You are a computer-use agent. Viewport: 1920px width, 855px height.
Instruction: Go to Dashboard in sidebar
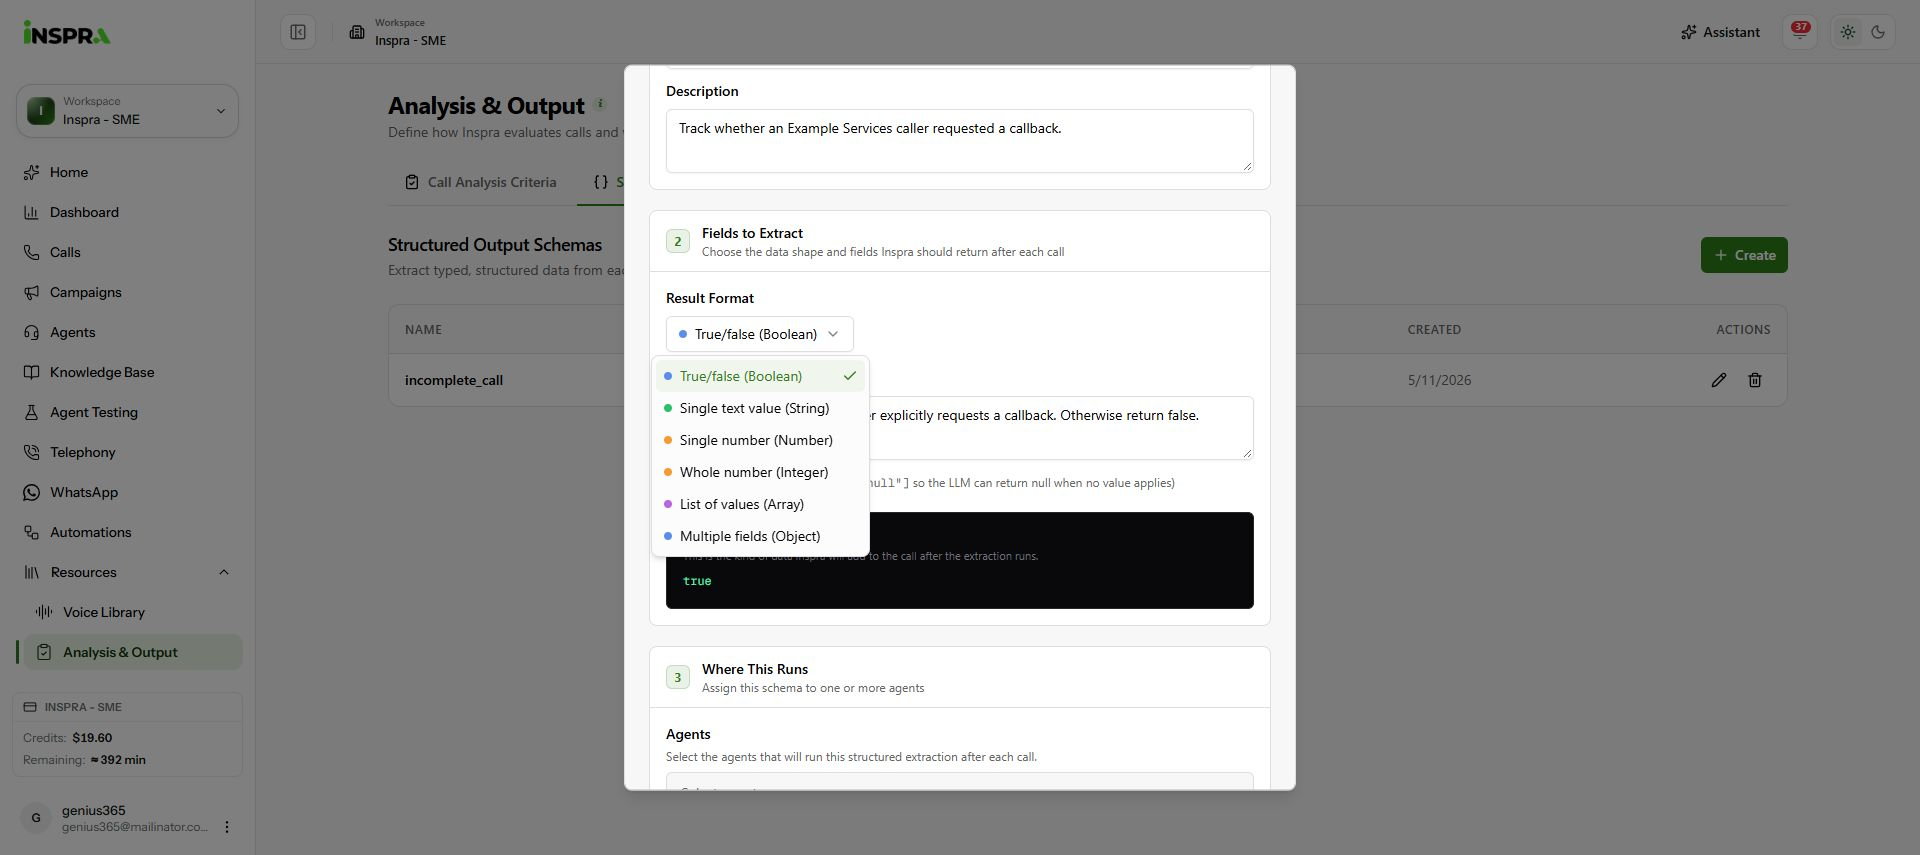pyautogui.click(x=128, y=212)
